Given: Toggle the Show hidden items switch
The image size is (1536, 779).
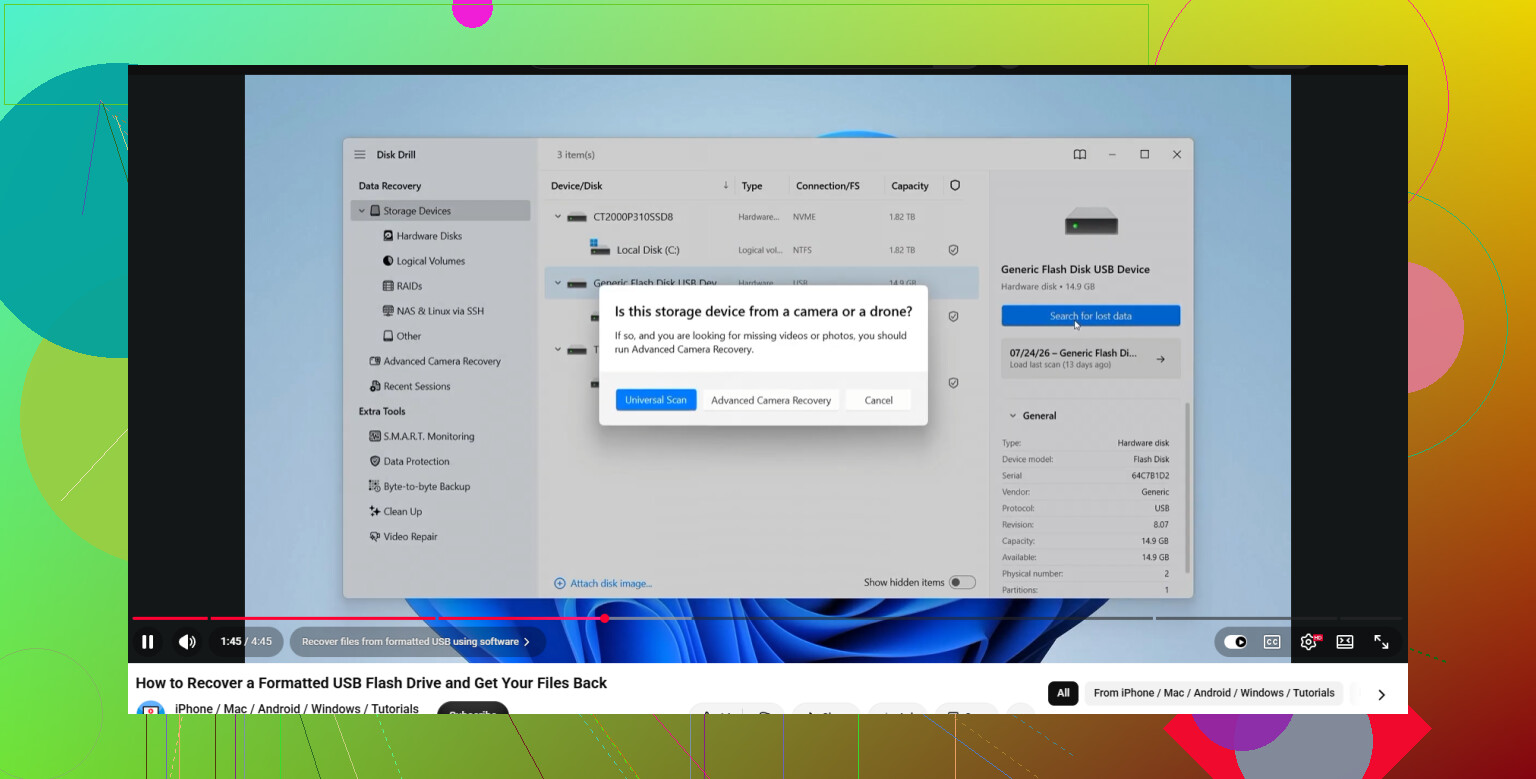Looking at the screenshot, I should click(x=962, y=582).
